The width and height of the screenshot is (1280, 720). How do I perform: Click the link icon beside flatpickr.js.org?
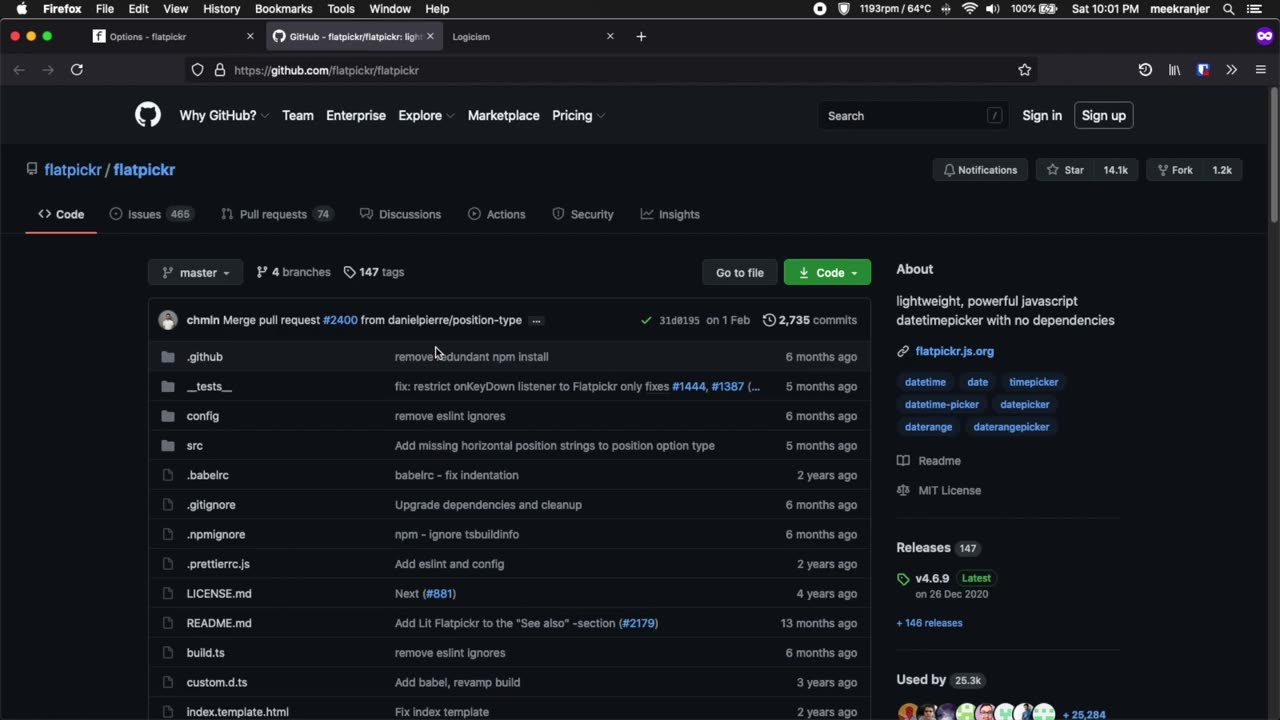tap(903, 352)
